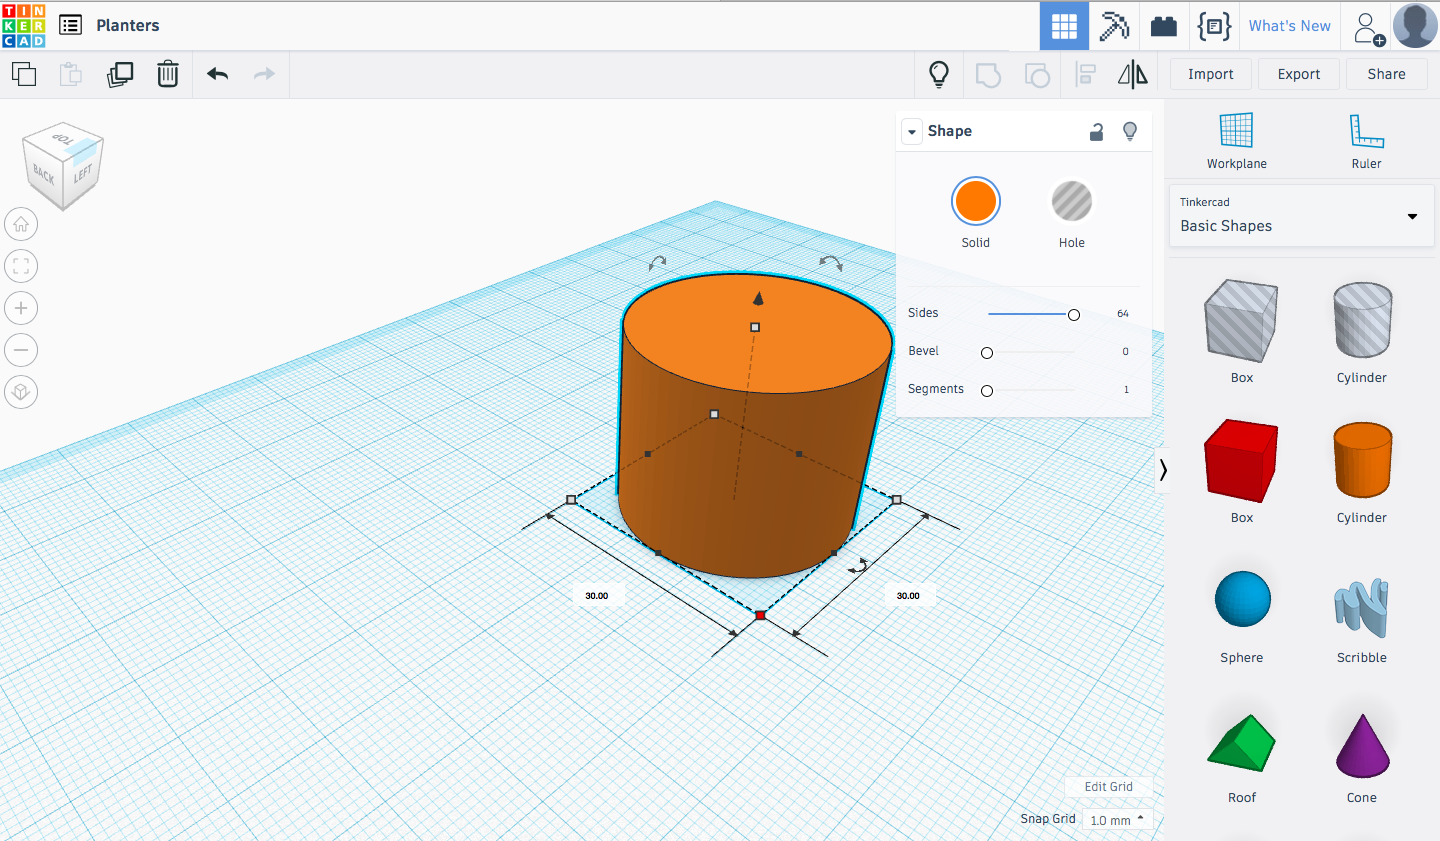Delete the selected shape with trash icon
The width and height of the screenshot is (1440, 841).
click(x=168, y=74)
